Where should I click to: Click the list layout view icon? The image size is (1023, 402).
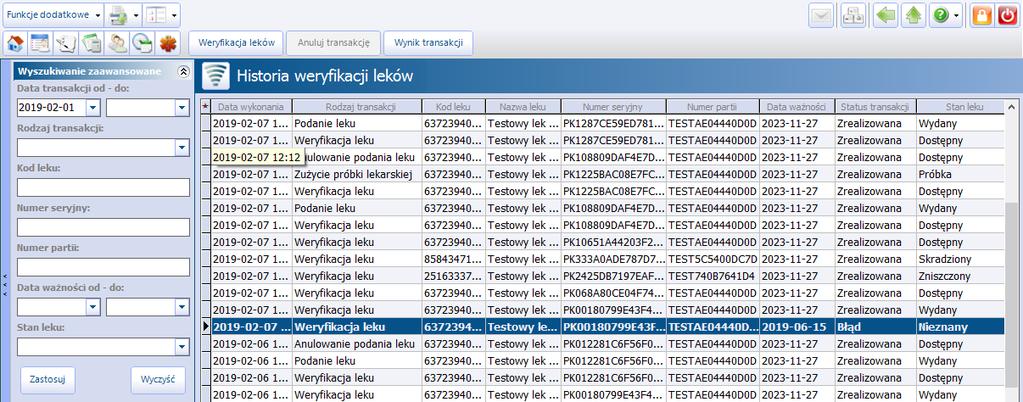[x=156, y=14]
